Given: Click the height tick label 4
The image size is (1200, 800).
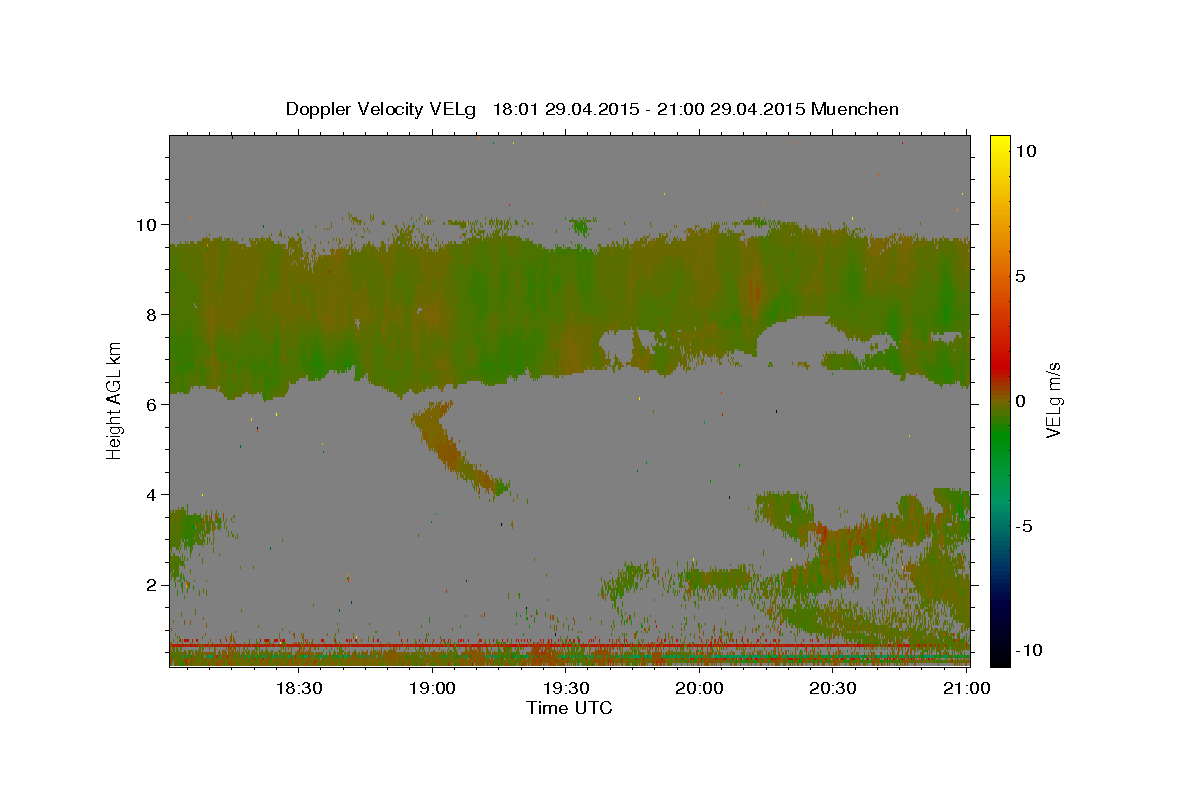Looking at the screenshot, I should click(153, 494).
